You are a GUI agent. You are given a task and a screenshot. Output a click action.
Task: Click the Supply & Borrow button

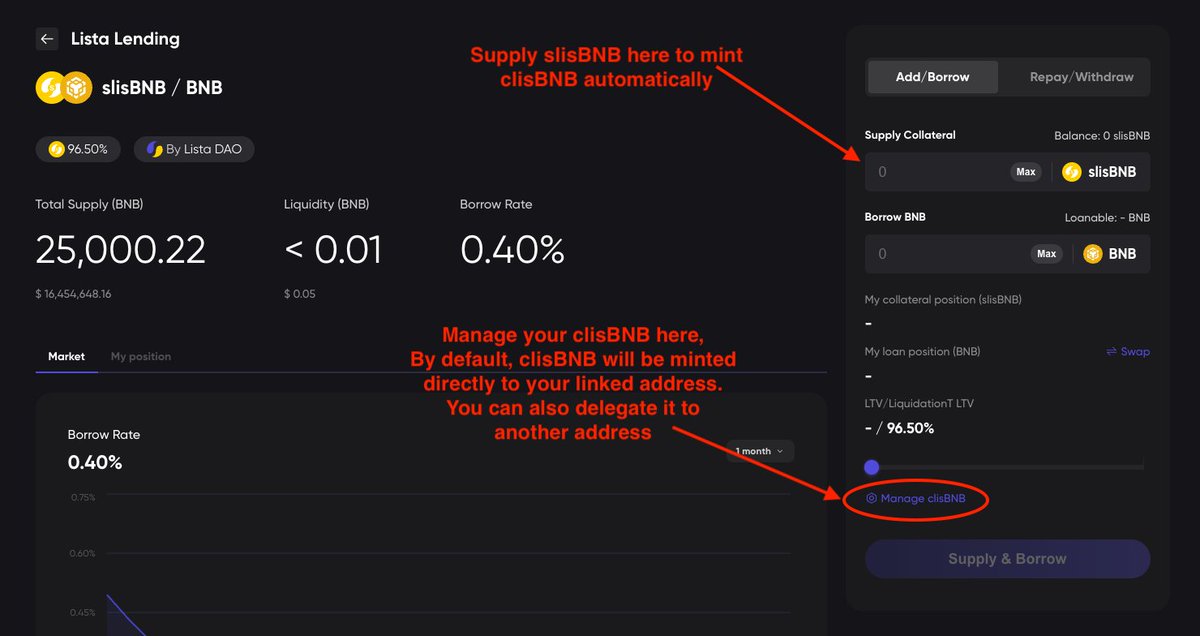click(x=1007, y=559)
